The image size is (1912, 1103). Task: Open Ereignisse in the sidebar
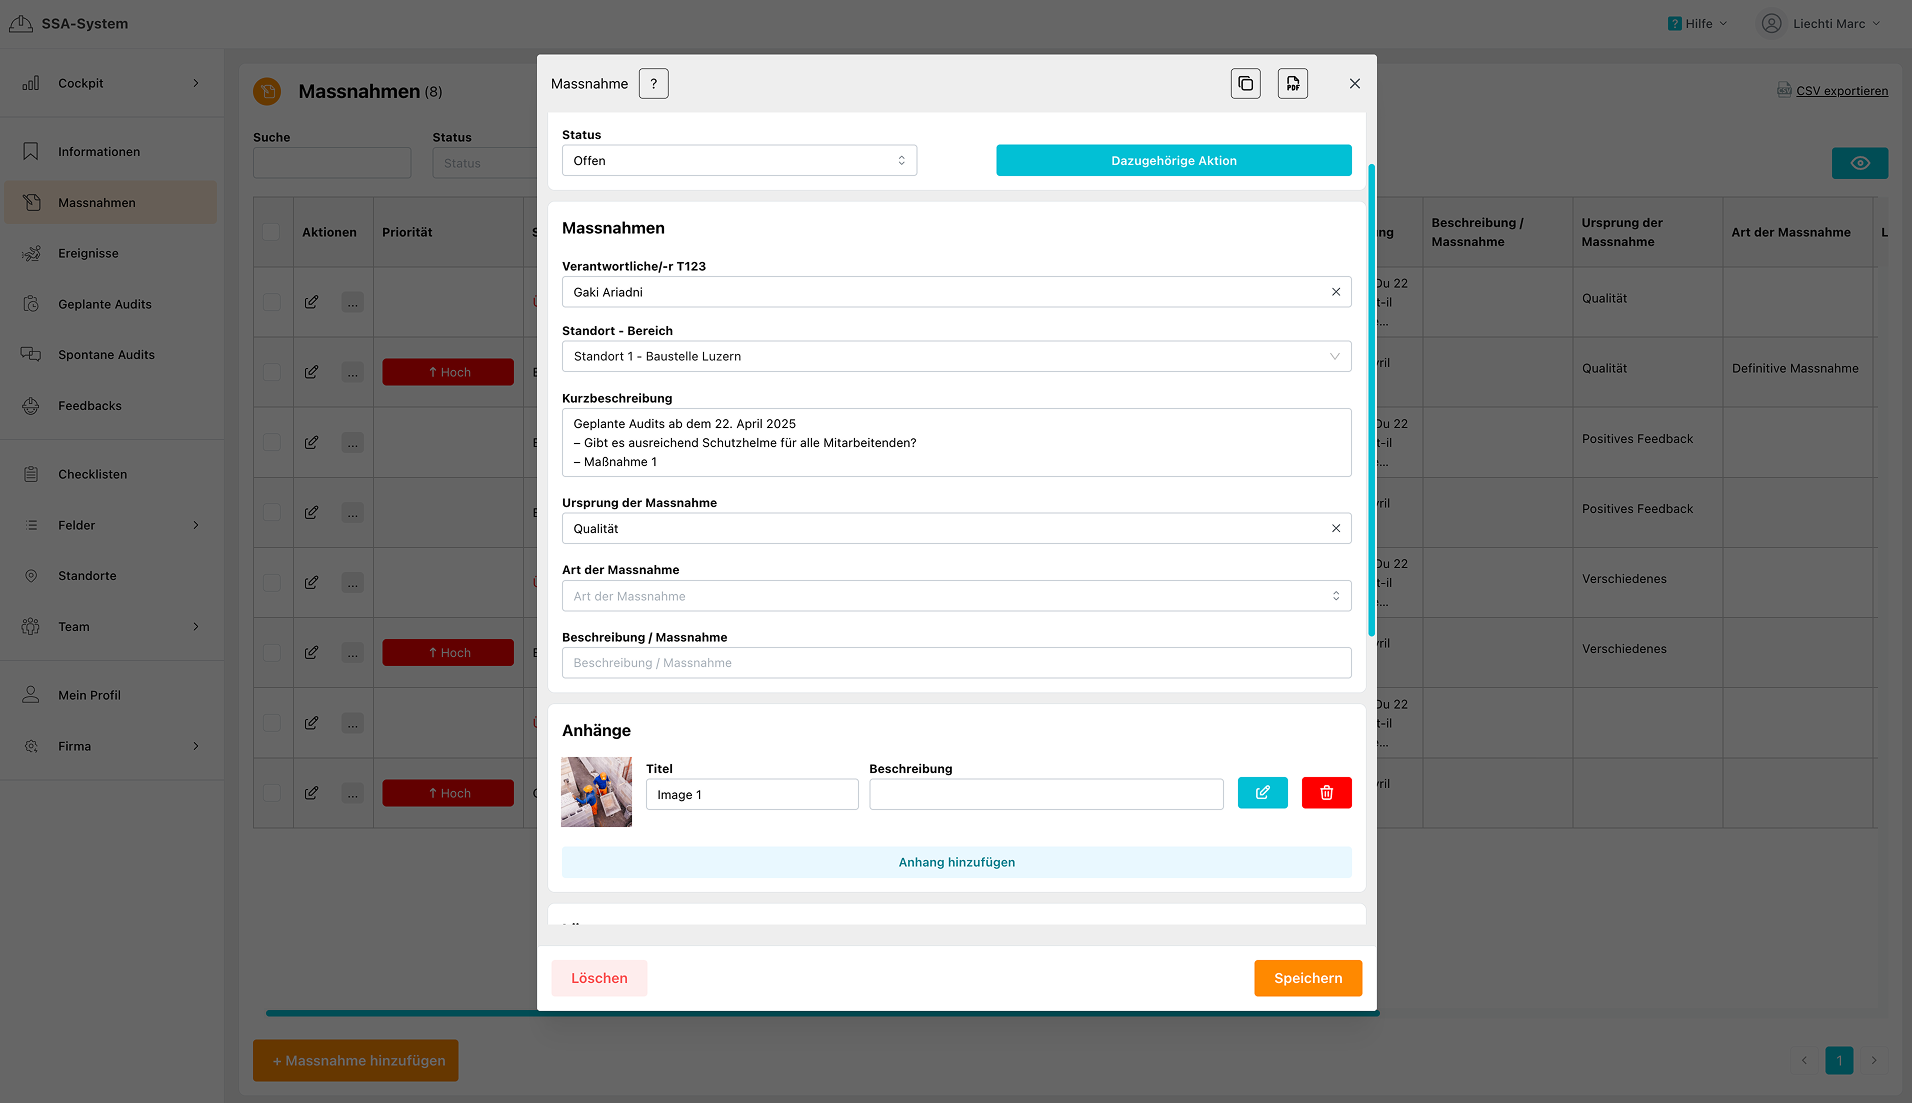88,254
